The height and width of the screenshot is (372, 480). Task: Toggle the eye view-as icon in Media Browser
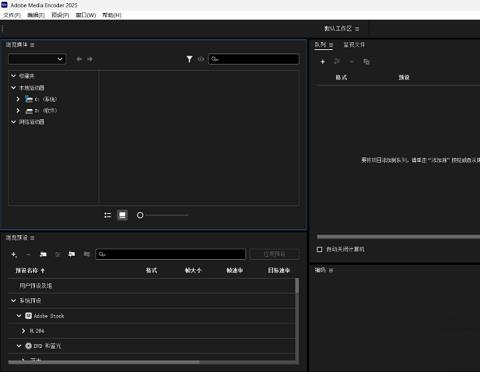coord(201,59)
